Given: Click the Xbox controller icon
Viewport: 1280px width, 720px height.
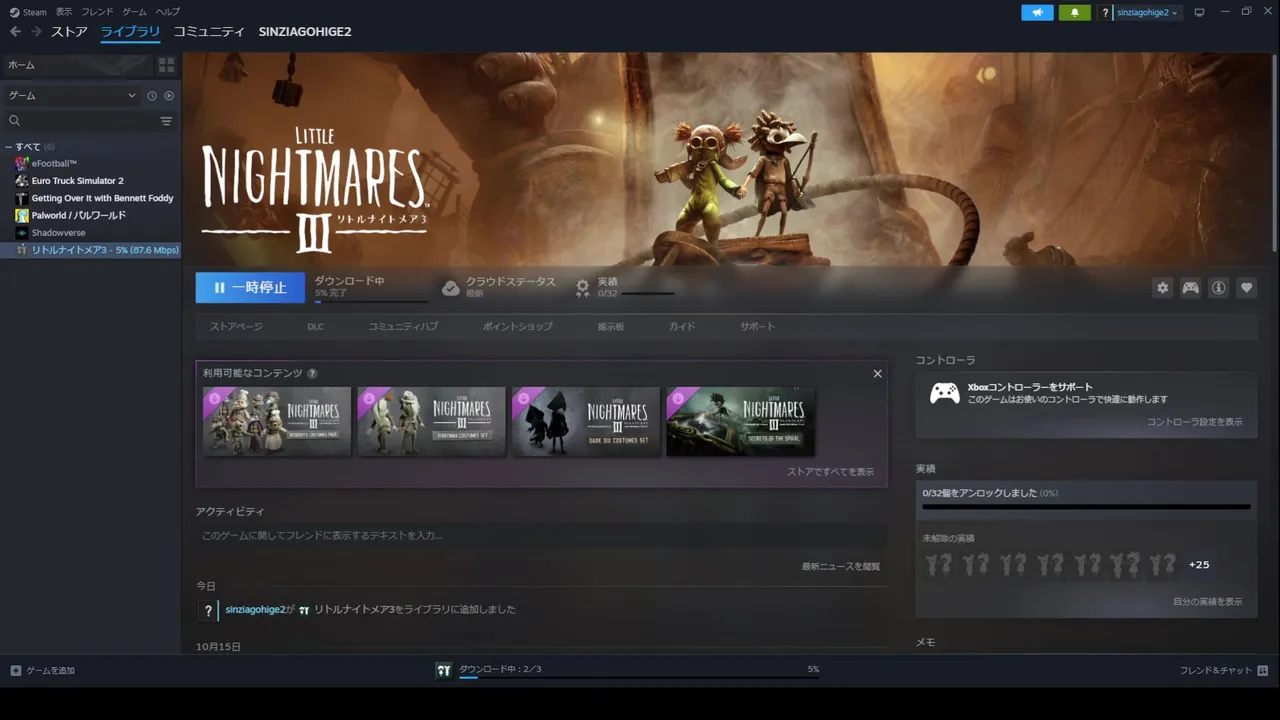Looking at the screenshot, I should click(x=945, y=393).
